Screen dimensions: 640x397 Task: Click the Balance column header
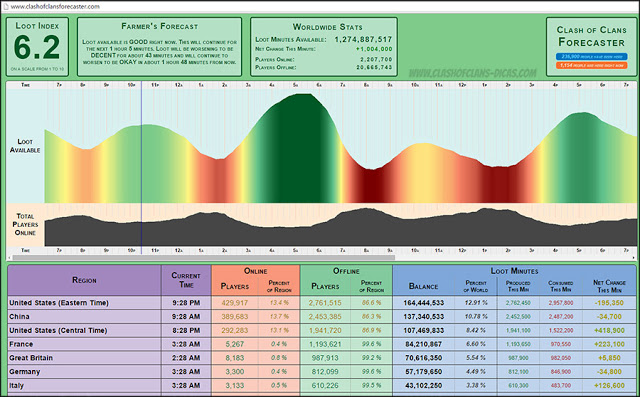click(x=423, y=286)
